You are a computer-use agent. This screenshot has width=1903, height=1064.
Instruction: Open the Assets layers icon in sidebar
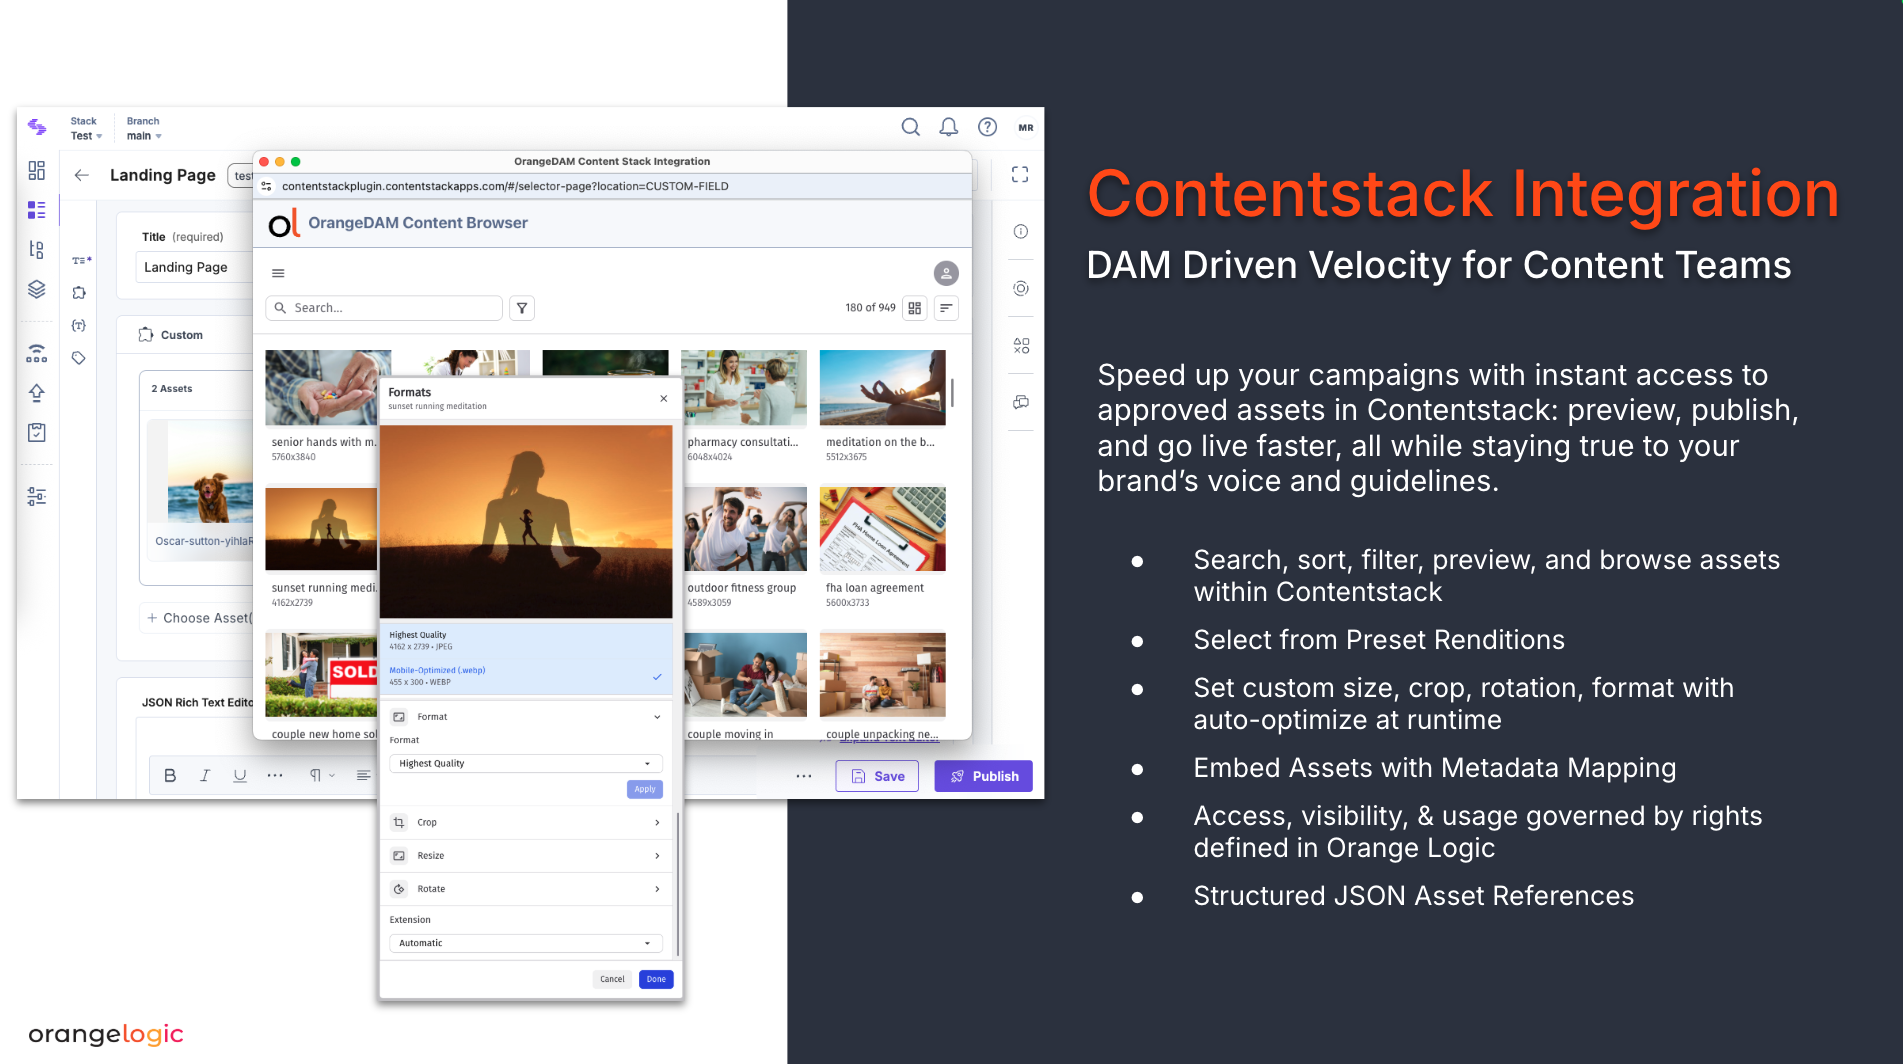(x=37, y=289)
